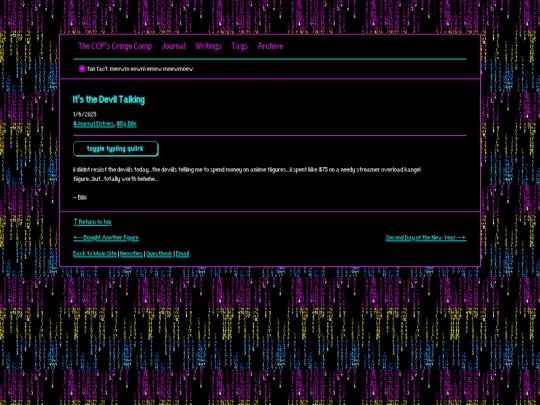540x405 pixels.
Task: Click the magenta circle fun fact icon
Action: 82,69
